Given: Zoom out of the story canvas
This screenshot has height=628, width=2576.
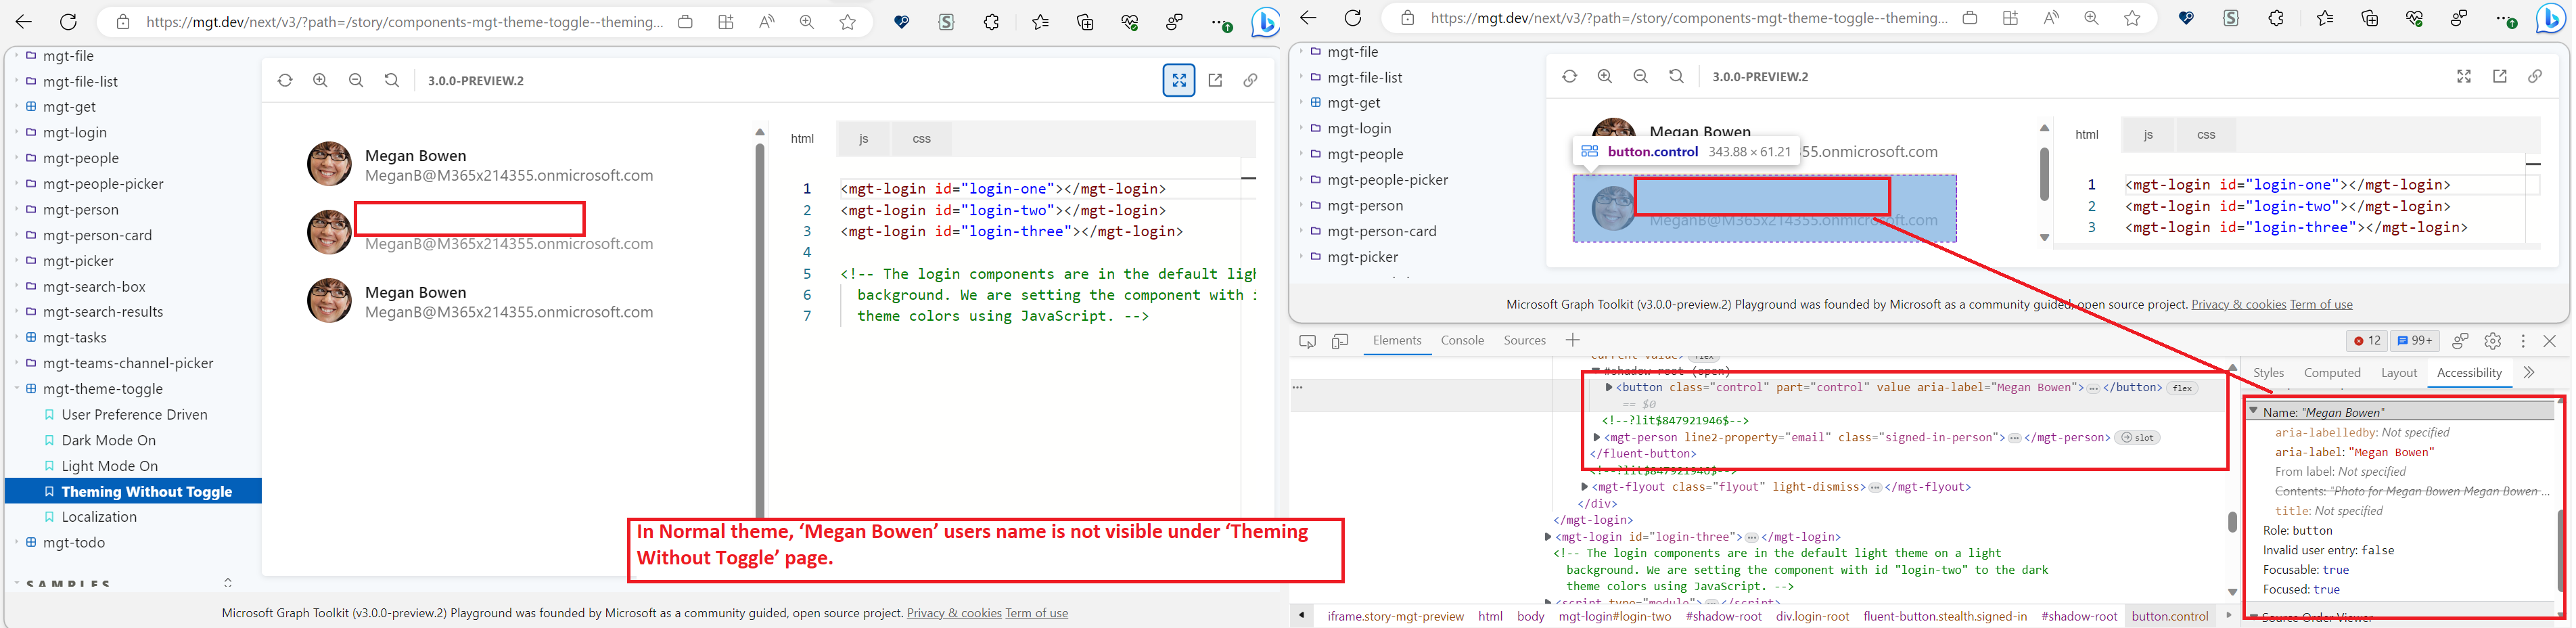Looking at the screenshot, I should [356, 80].
